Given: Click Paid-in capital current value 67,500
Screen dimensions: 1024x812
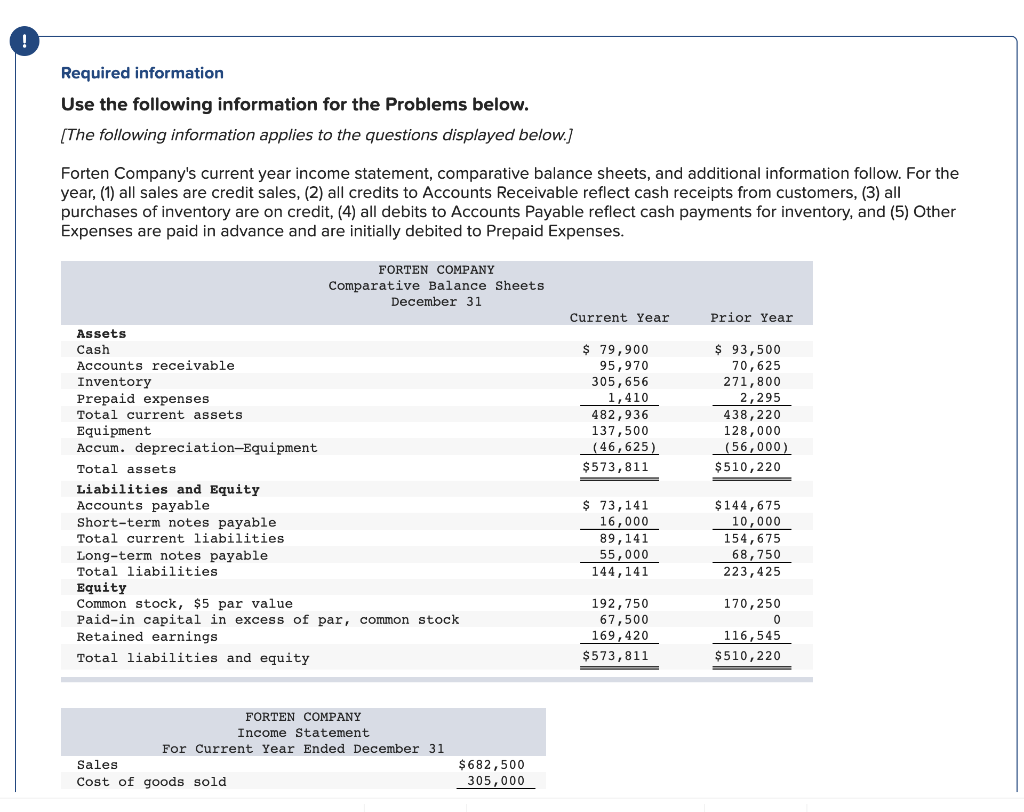Looking at the screenshot, I should click(x=624, y=620).
